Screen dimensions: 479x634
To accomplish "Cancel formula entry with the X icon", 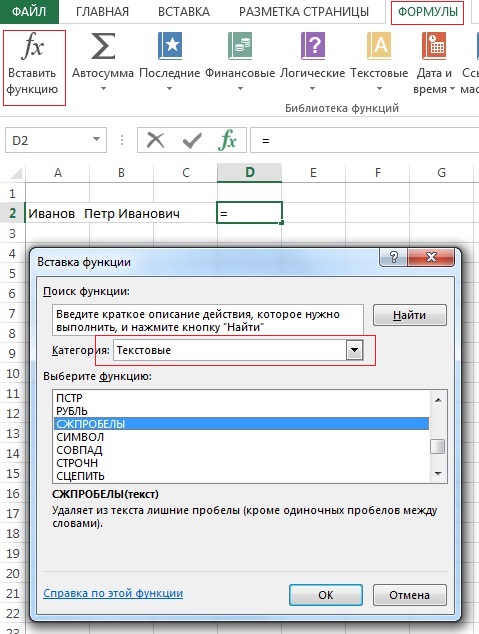I will coord(156,140).
